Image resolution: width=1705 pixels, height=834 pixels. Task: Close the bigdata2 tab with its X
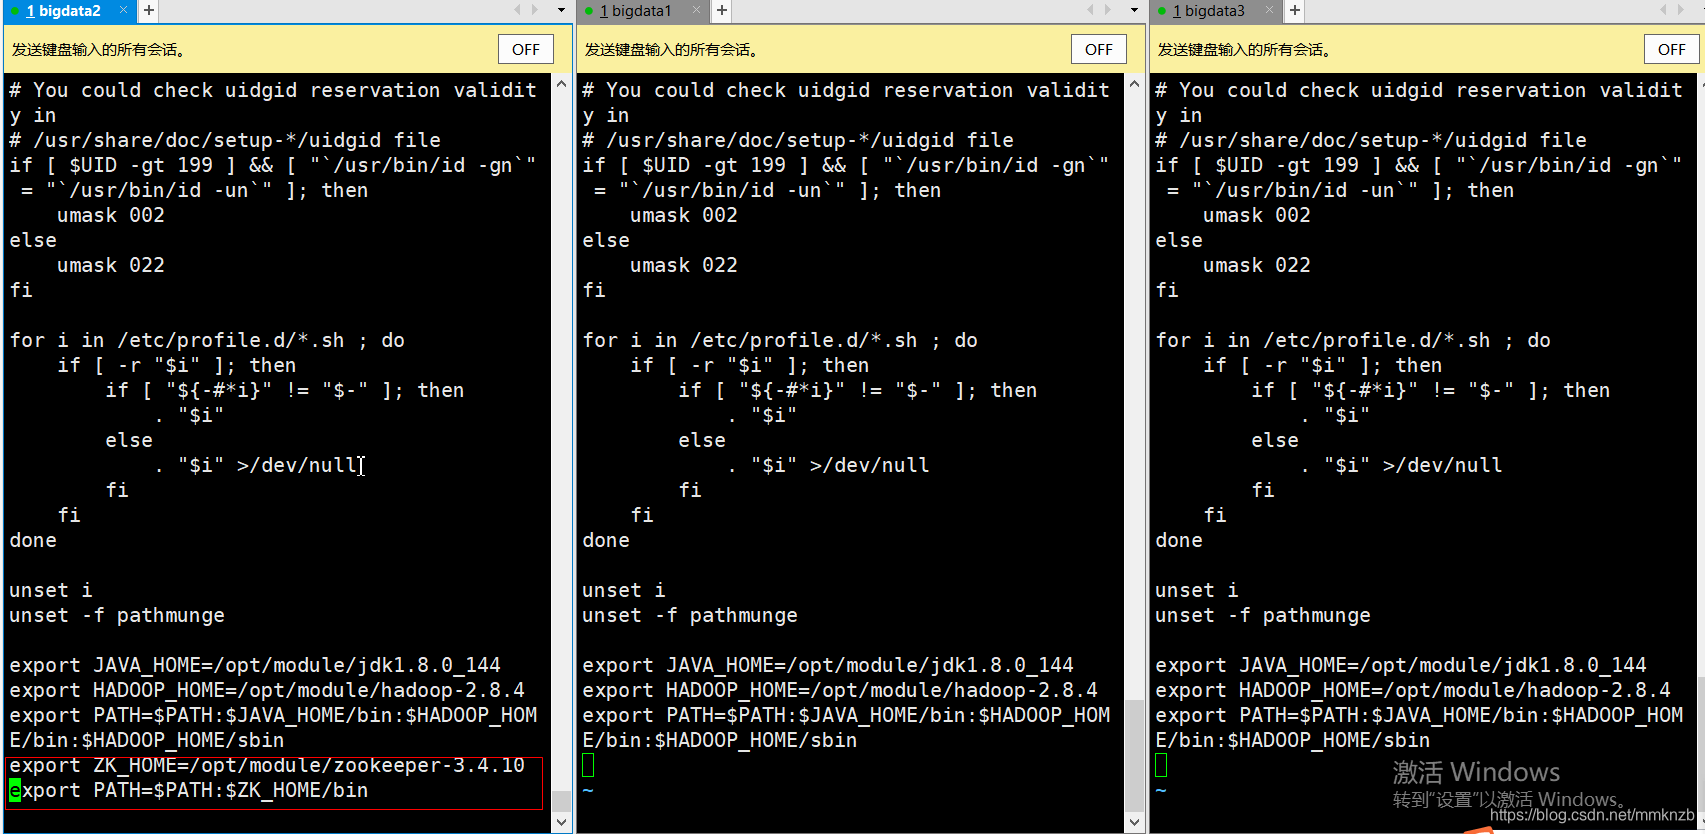click(123, 10)
